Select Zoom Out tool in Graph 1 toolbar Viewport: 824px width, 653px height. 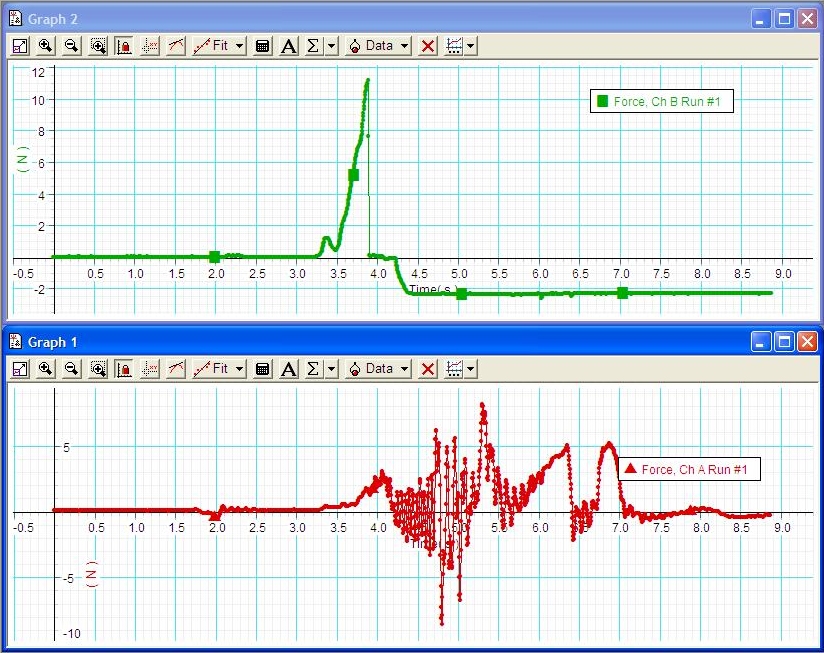[71, 369]
